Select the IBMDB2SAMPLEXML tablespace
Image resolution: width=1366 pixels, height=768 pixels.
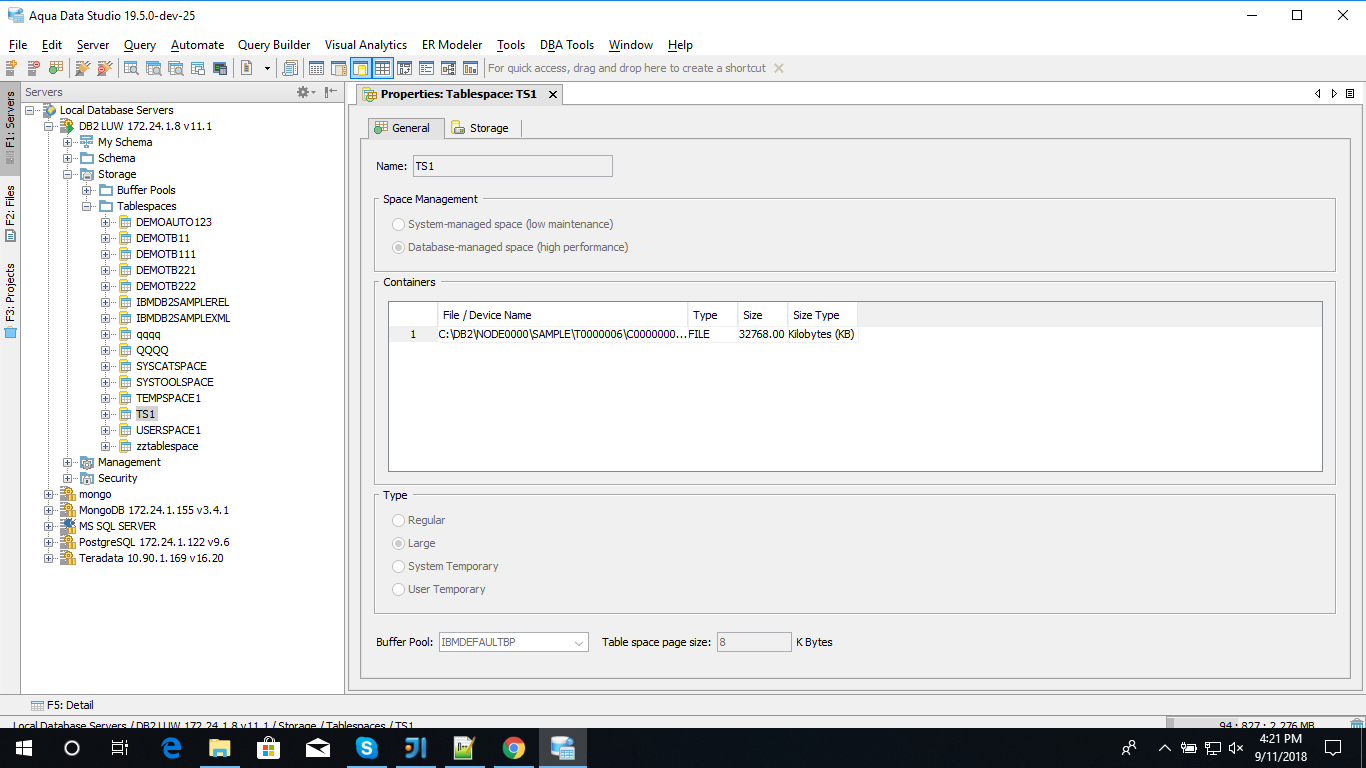[x=183, y=318]
